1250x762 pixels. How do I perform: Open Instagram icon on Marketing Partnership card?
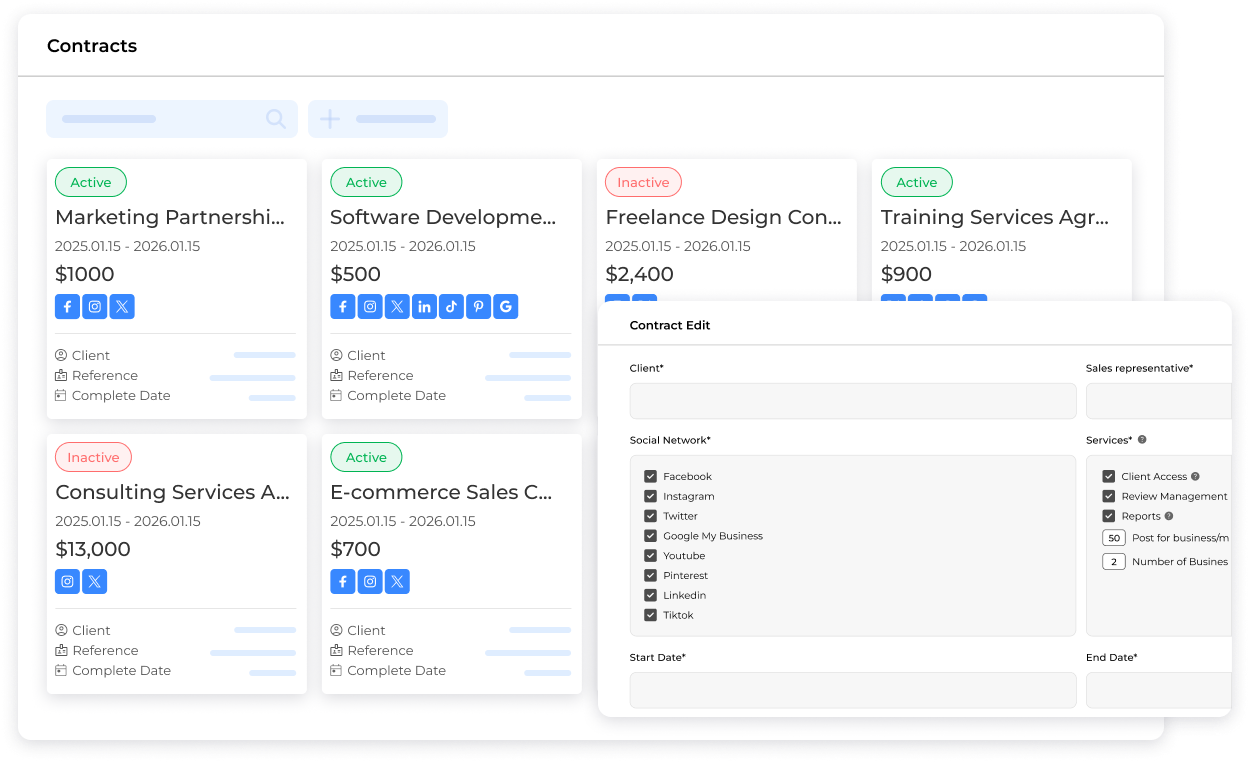pos(95,307)
